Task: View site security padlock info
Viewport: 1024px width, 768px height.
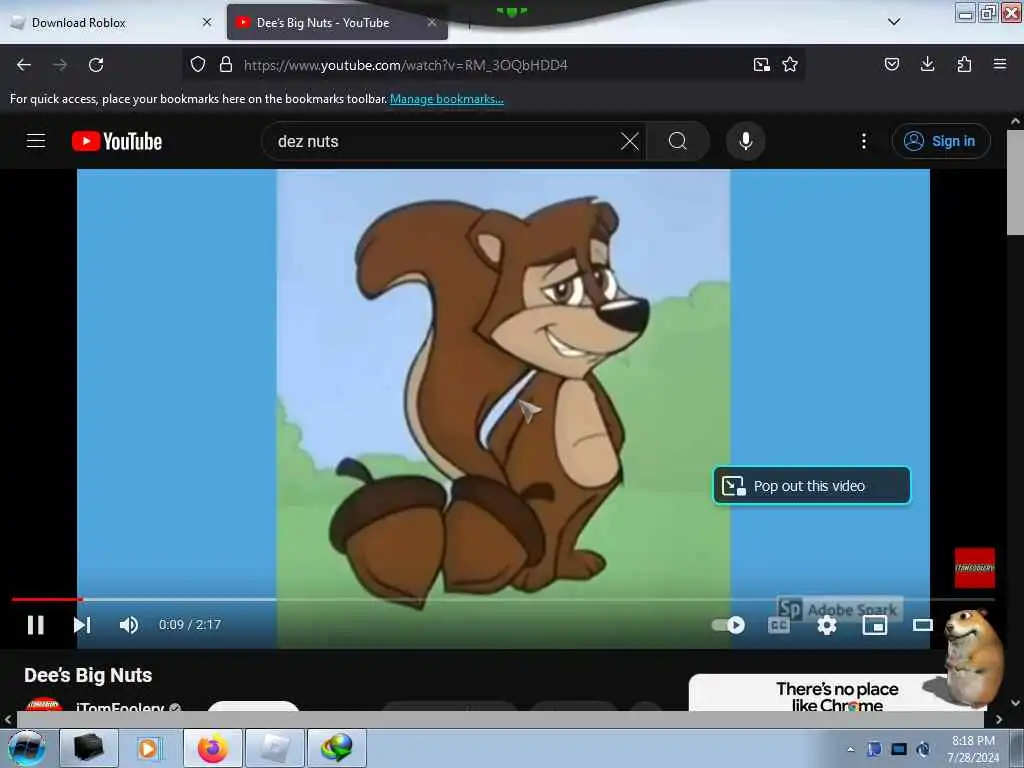Action: pos(226,65)
